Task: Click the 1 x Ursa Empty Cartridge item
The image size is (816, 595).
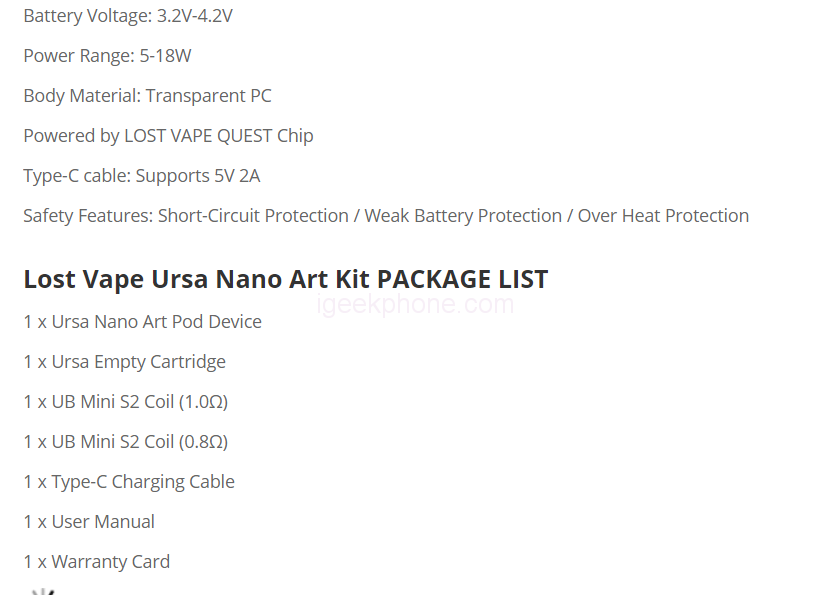Action: (x=124, y=362)
